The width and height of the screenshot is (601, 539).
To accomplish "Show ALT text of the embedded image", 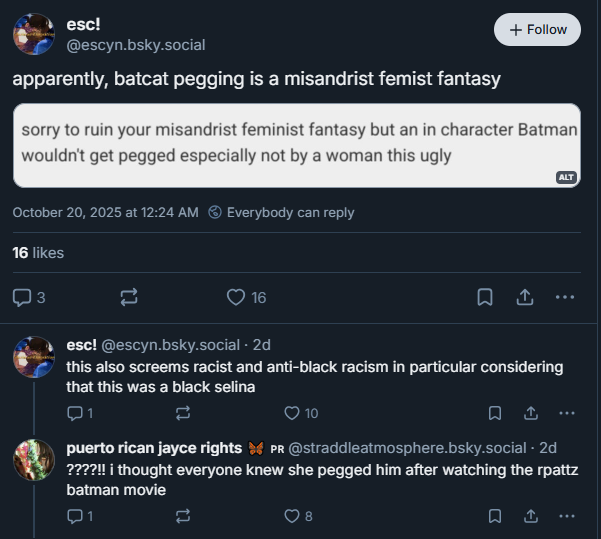I will (x=566, y=177).
